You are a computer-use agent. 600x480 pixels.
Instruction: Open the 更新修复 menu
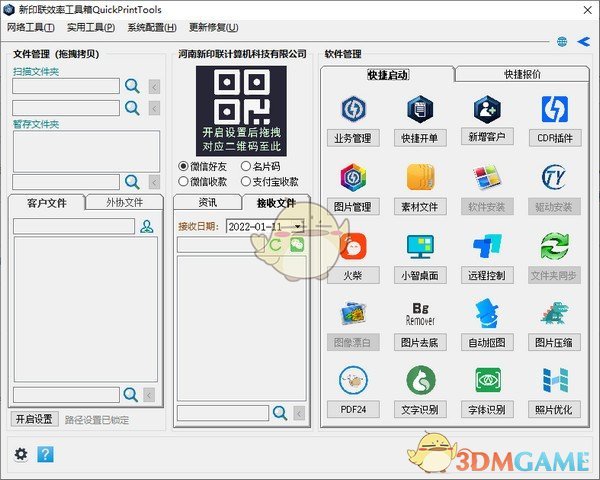pos(214,28)
